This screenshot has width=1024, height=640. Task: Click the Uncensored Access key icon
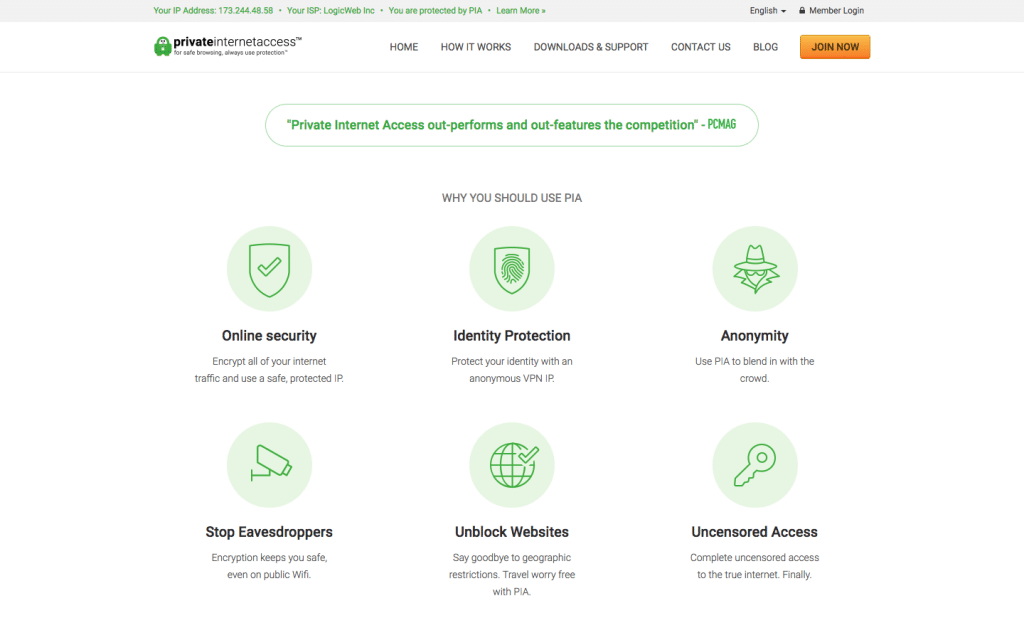coord(755,465)
